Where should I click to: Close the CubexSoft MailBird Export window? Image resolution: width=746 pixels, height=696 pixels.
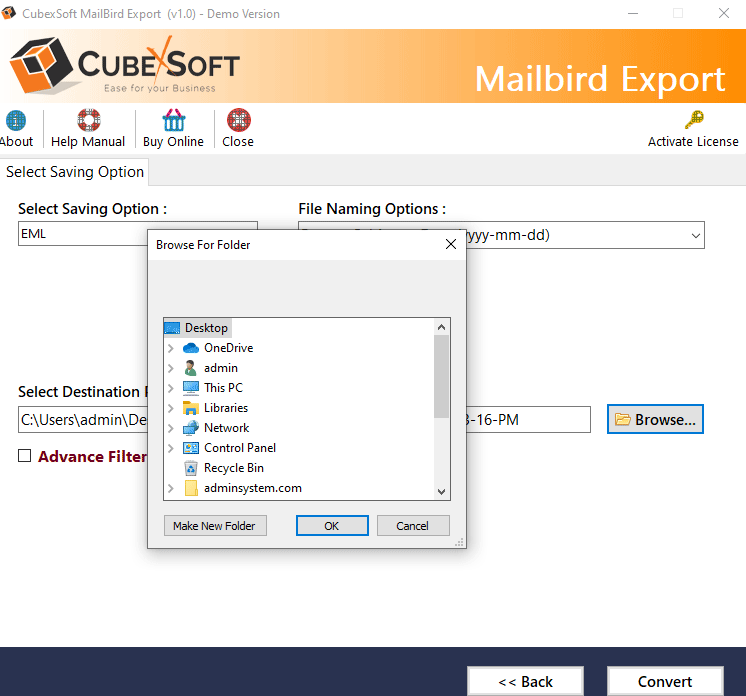pyautogui.click(x=724, y=13)
